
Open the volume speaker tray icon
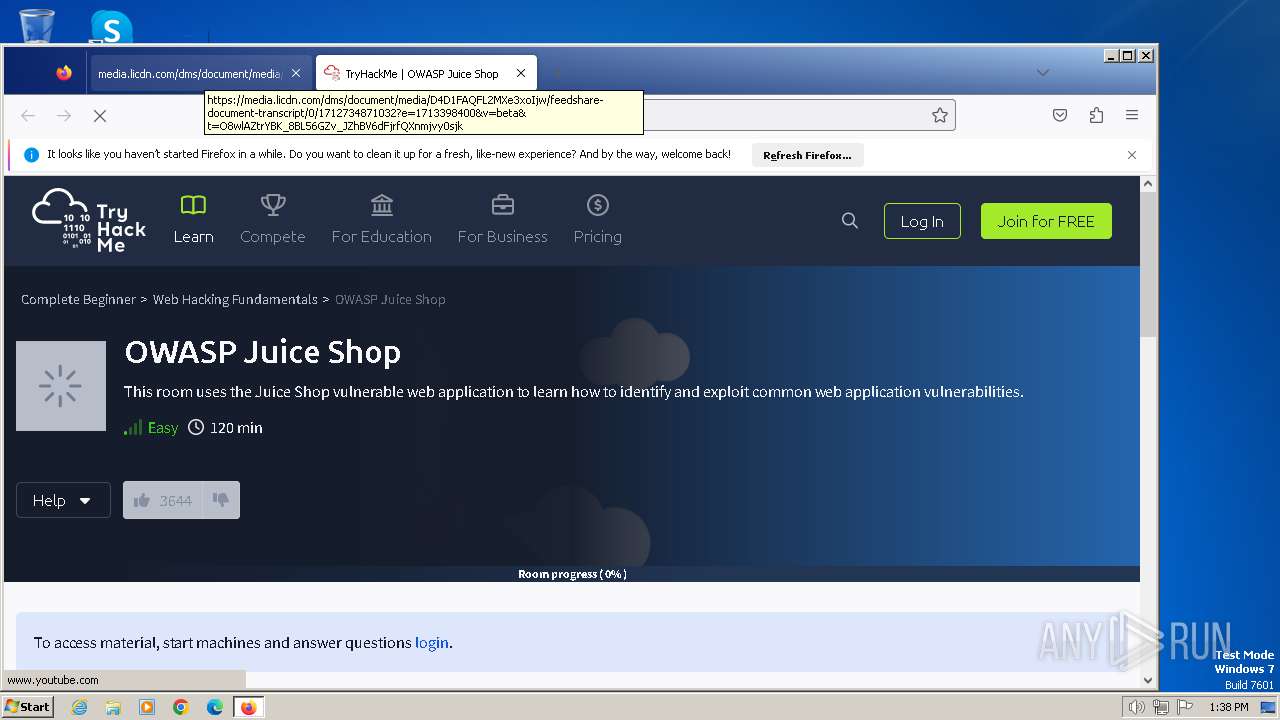(1137, 707)
